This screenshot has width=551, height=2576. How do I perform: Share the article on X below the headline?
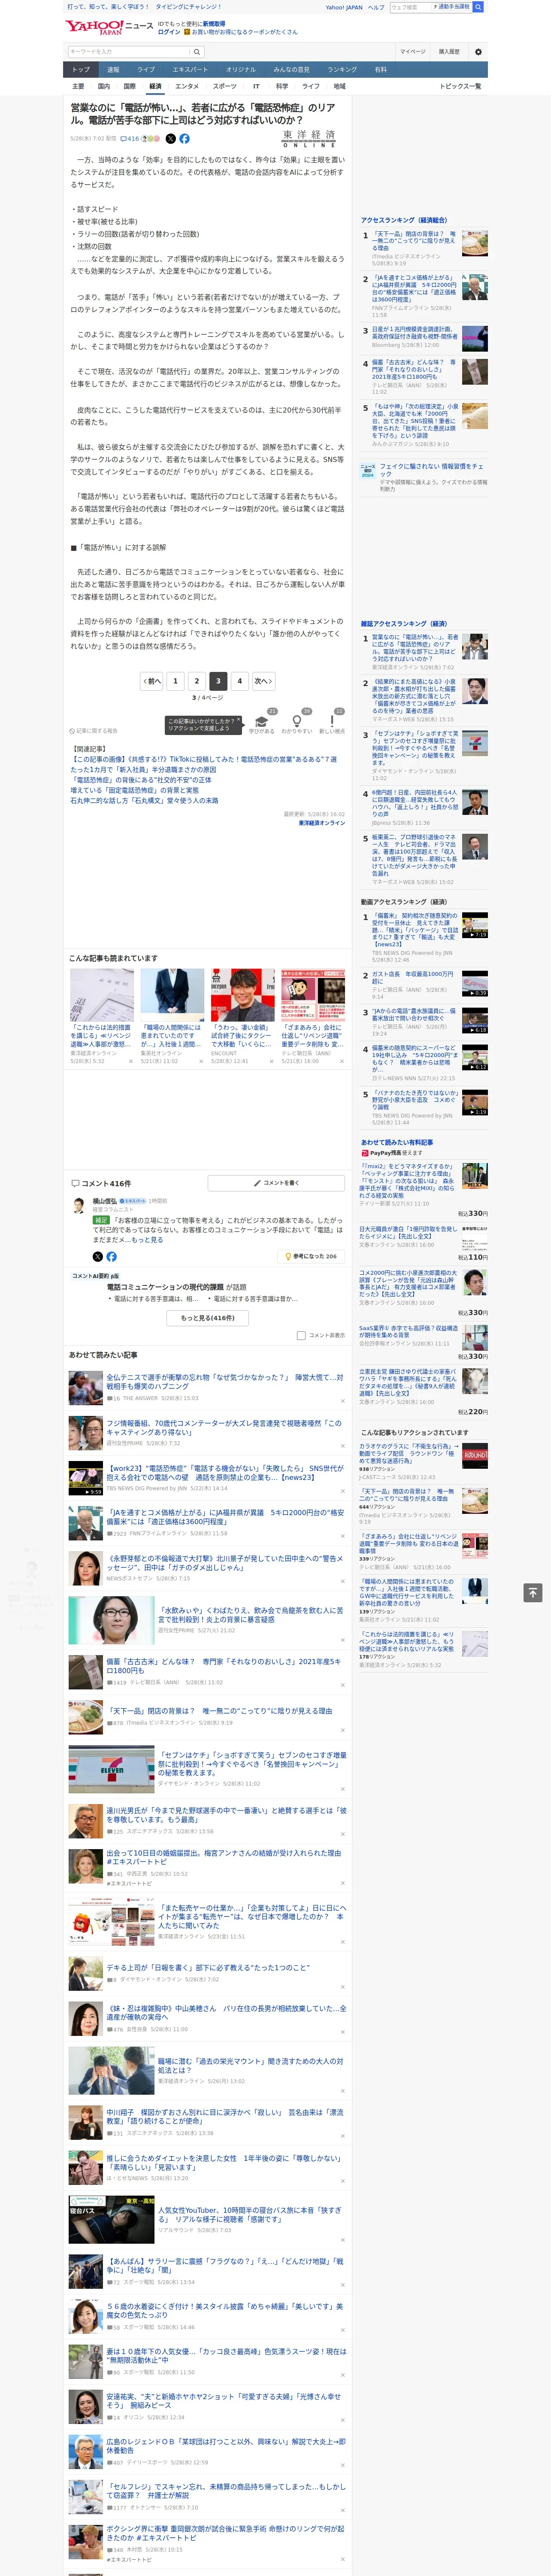(x=170, y=139)
